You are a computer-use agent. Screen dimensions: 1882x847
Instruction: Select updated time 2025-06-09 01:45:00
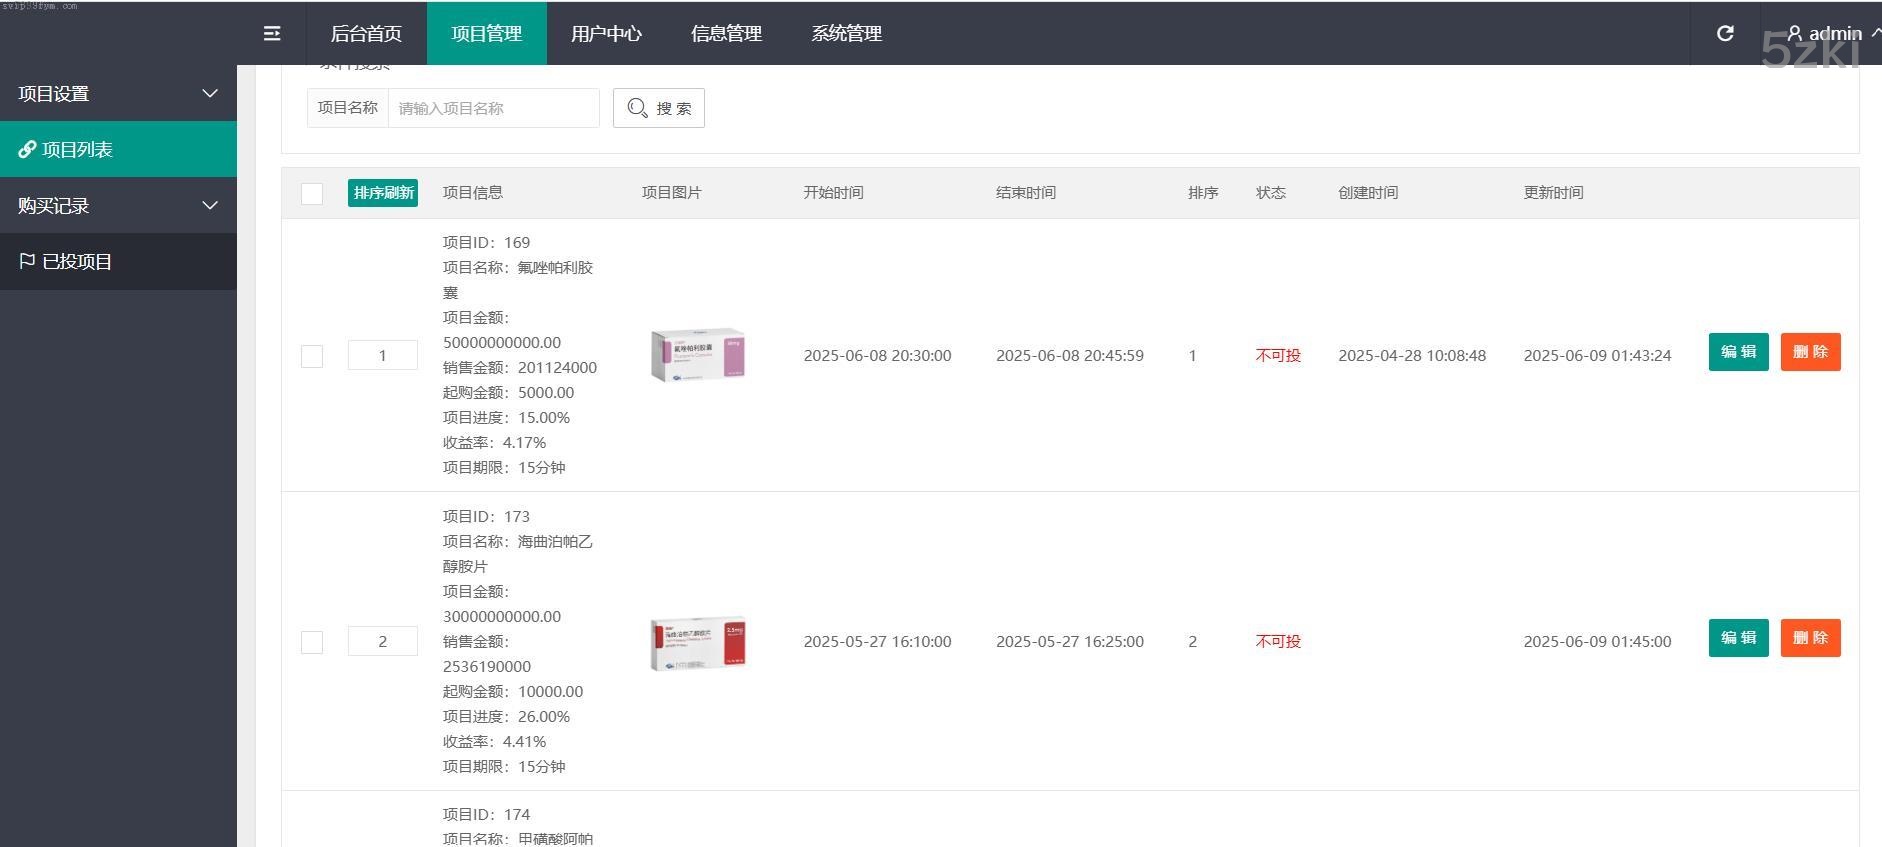click(1597, 641)
